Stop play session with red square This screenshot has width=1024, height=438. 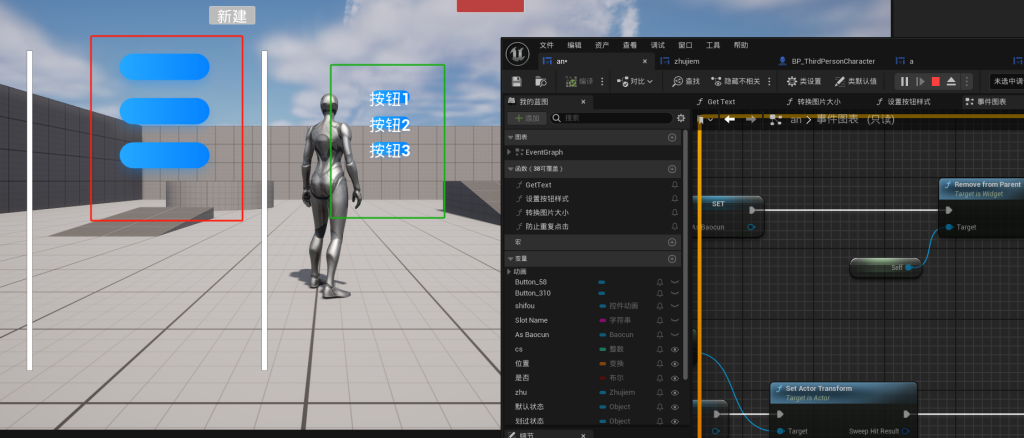(x=936, y=81)
